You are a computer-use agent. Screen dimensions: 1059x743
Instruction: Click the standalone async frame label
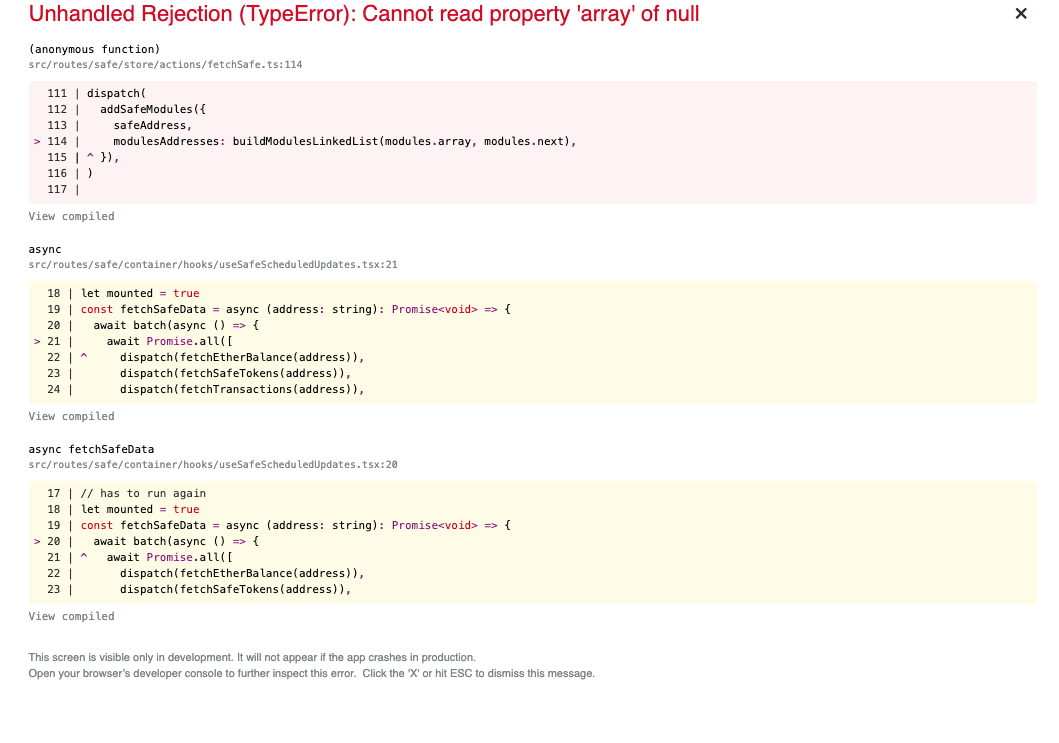click(45, 249)
